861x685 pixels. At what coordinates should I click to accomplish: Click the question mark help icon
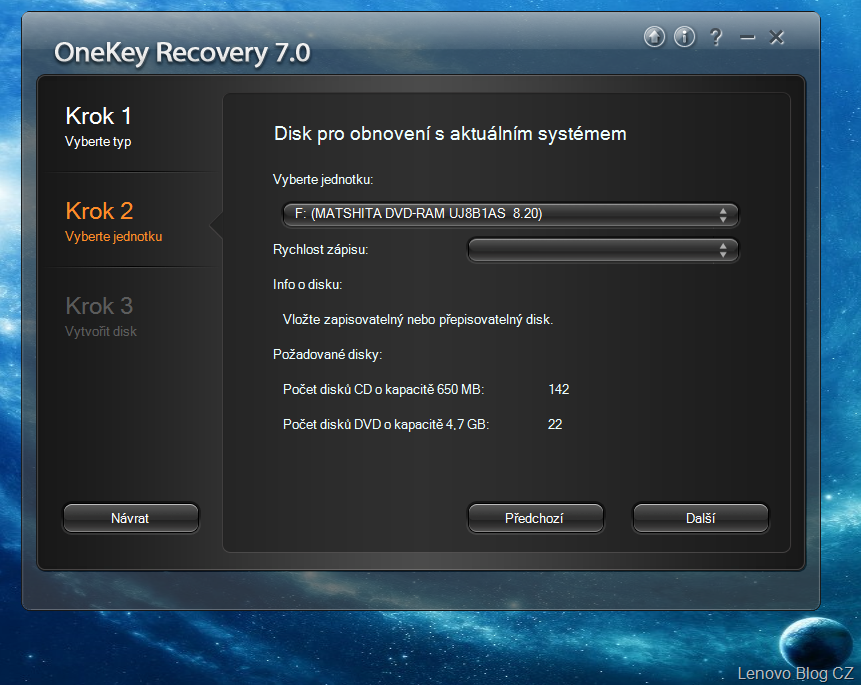[716, 38]
